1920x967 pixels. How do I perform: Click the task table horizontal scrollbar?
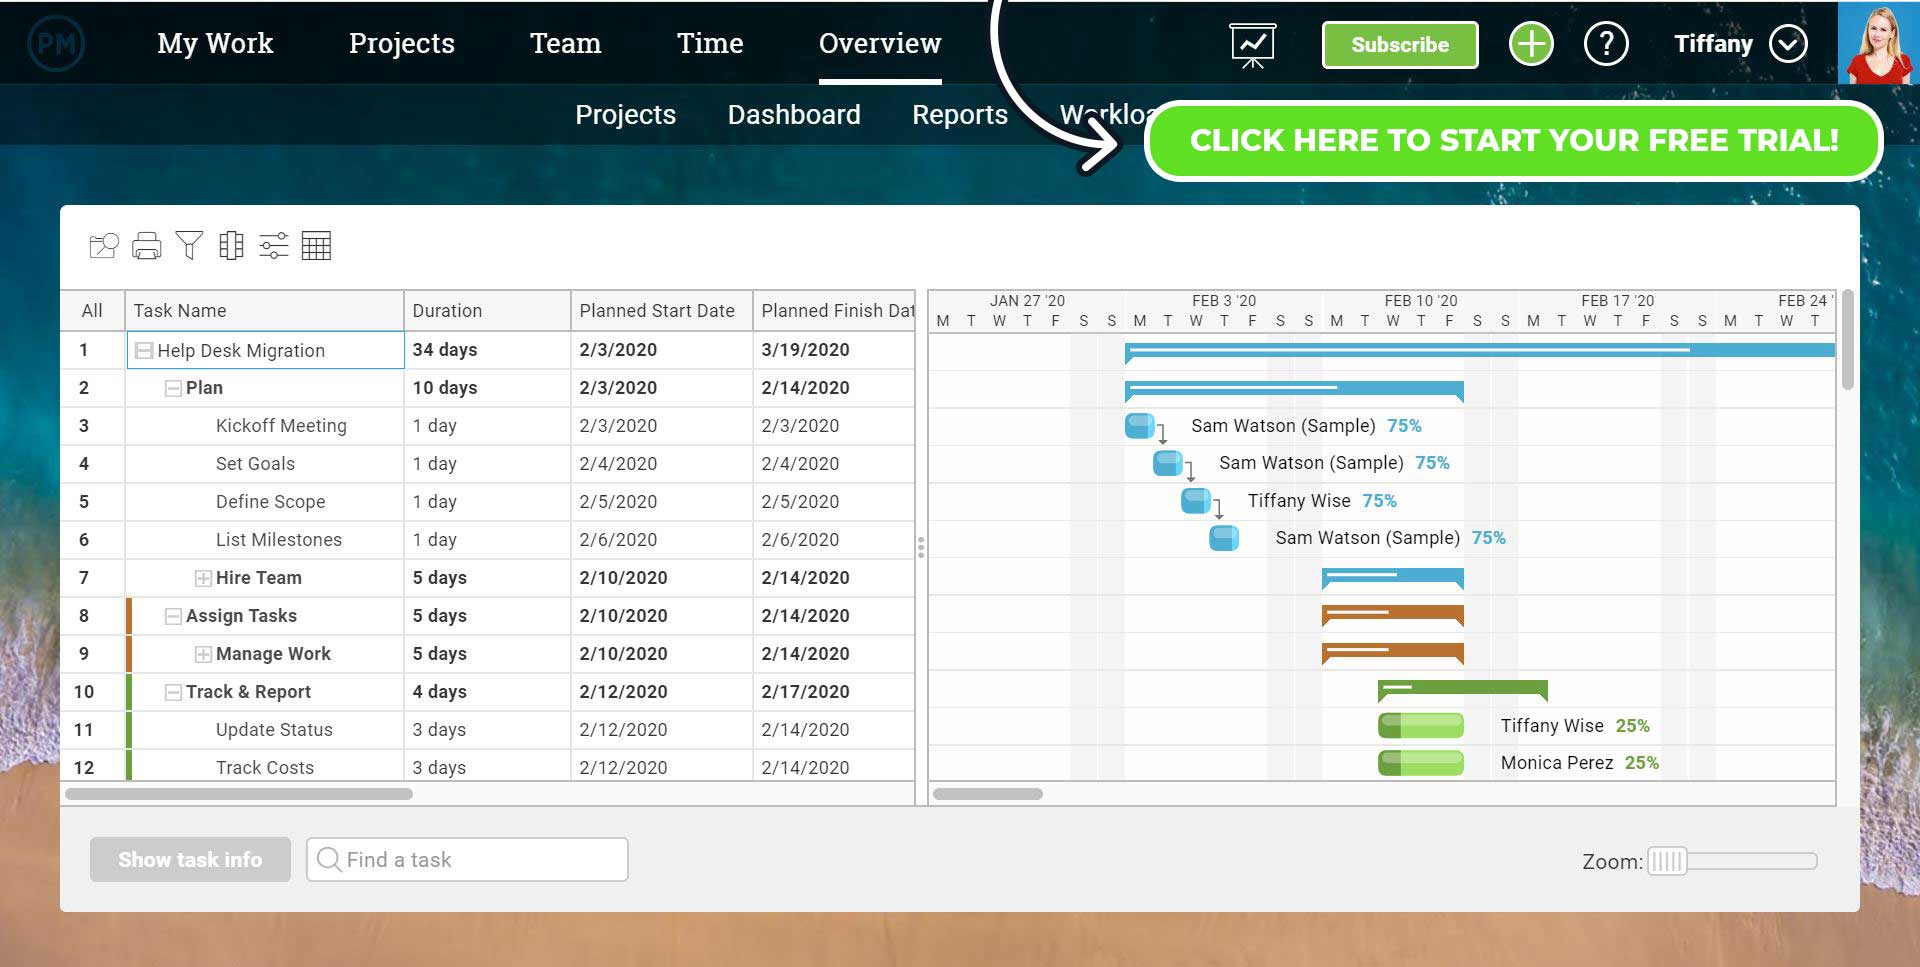click(239, 794)
